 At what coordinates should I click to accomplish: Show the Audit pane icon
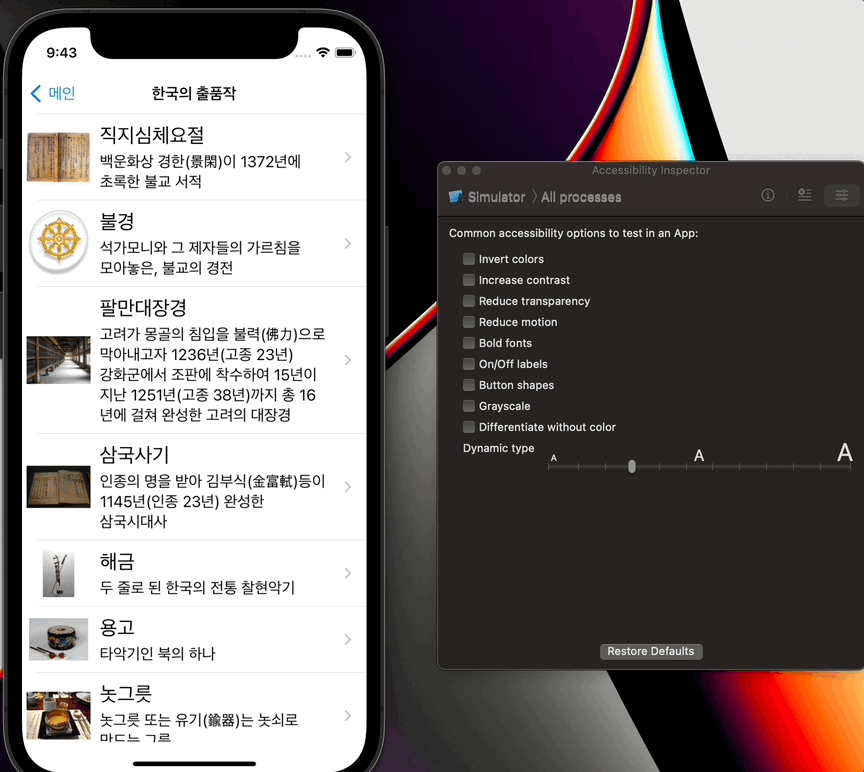coord(804,195)
